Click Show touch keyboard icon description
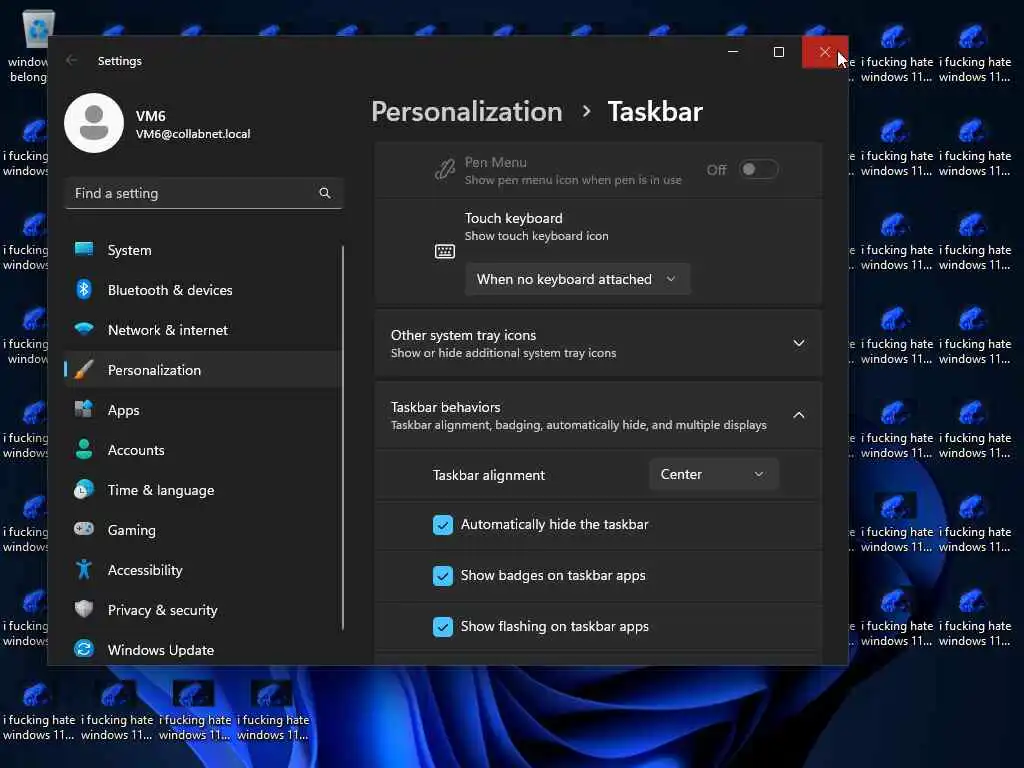The width and height of the screenshot is (1024, 768). point(536,236)
